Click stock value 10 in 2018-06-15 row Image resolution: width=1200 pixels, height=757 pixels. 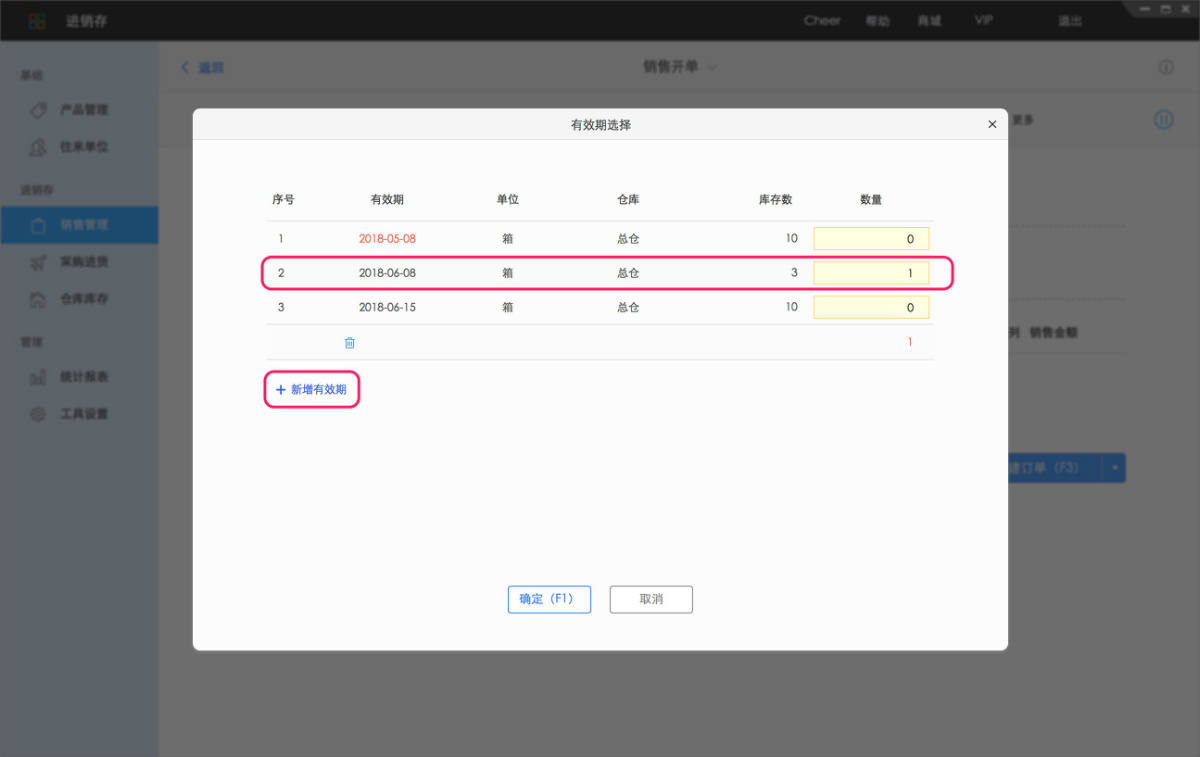pos(792,307)
